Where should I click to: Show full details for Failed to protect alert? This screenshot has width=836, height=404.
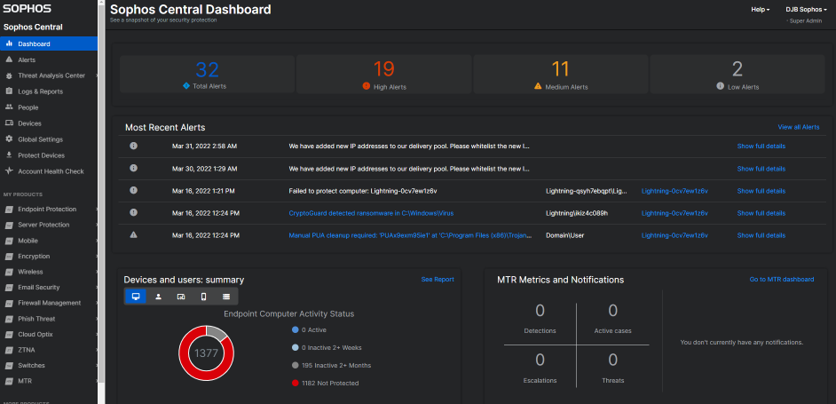(761, 191)
